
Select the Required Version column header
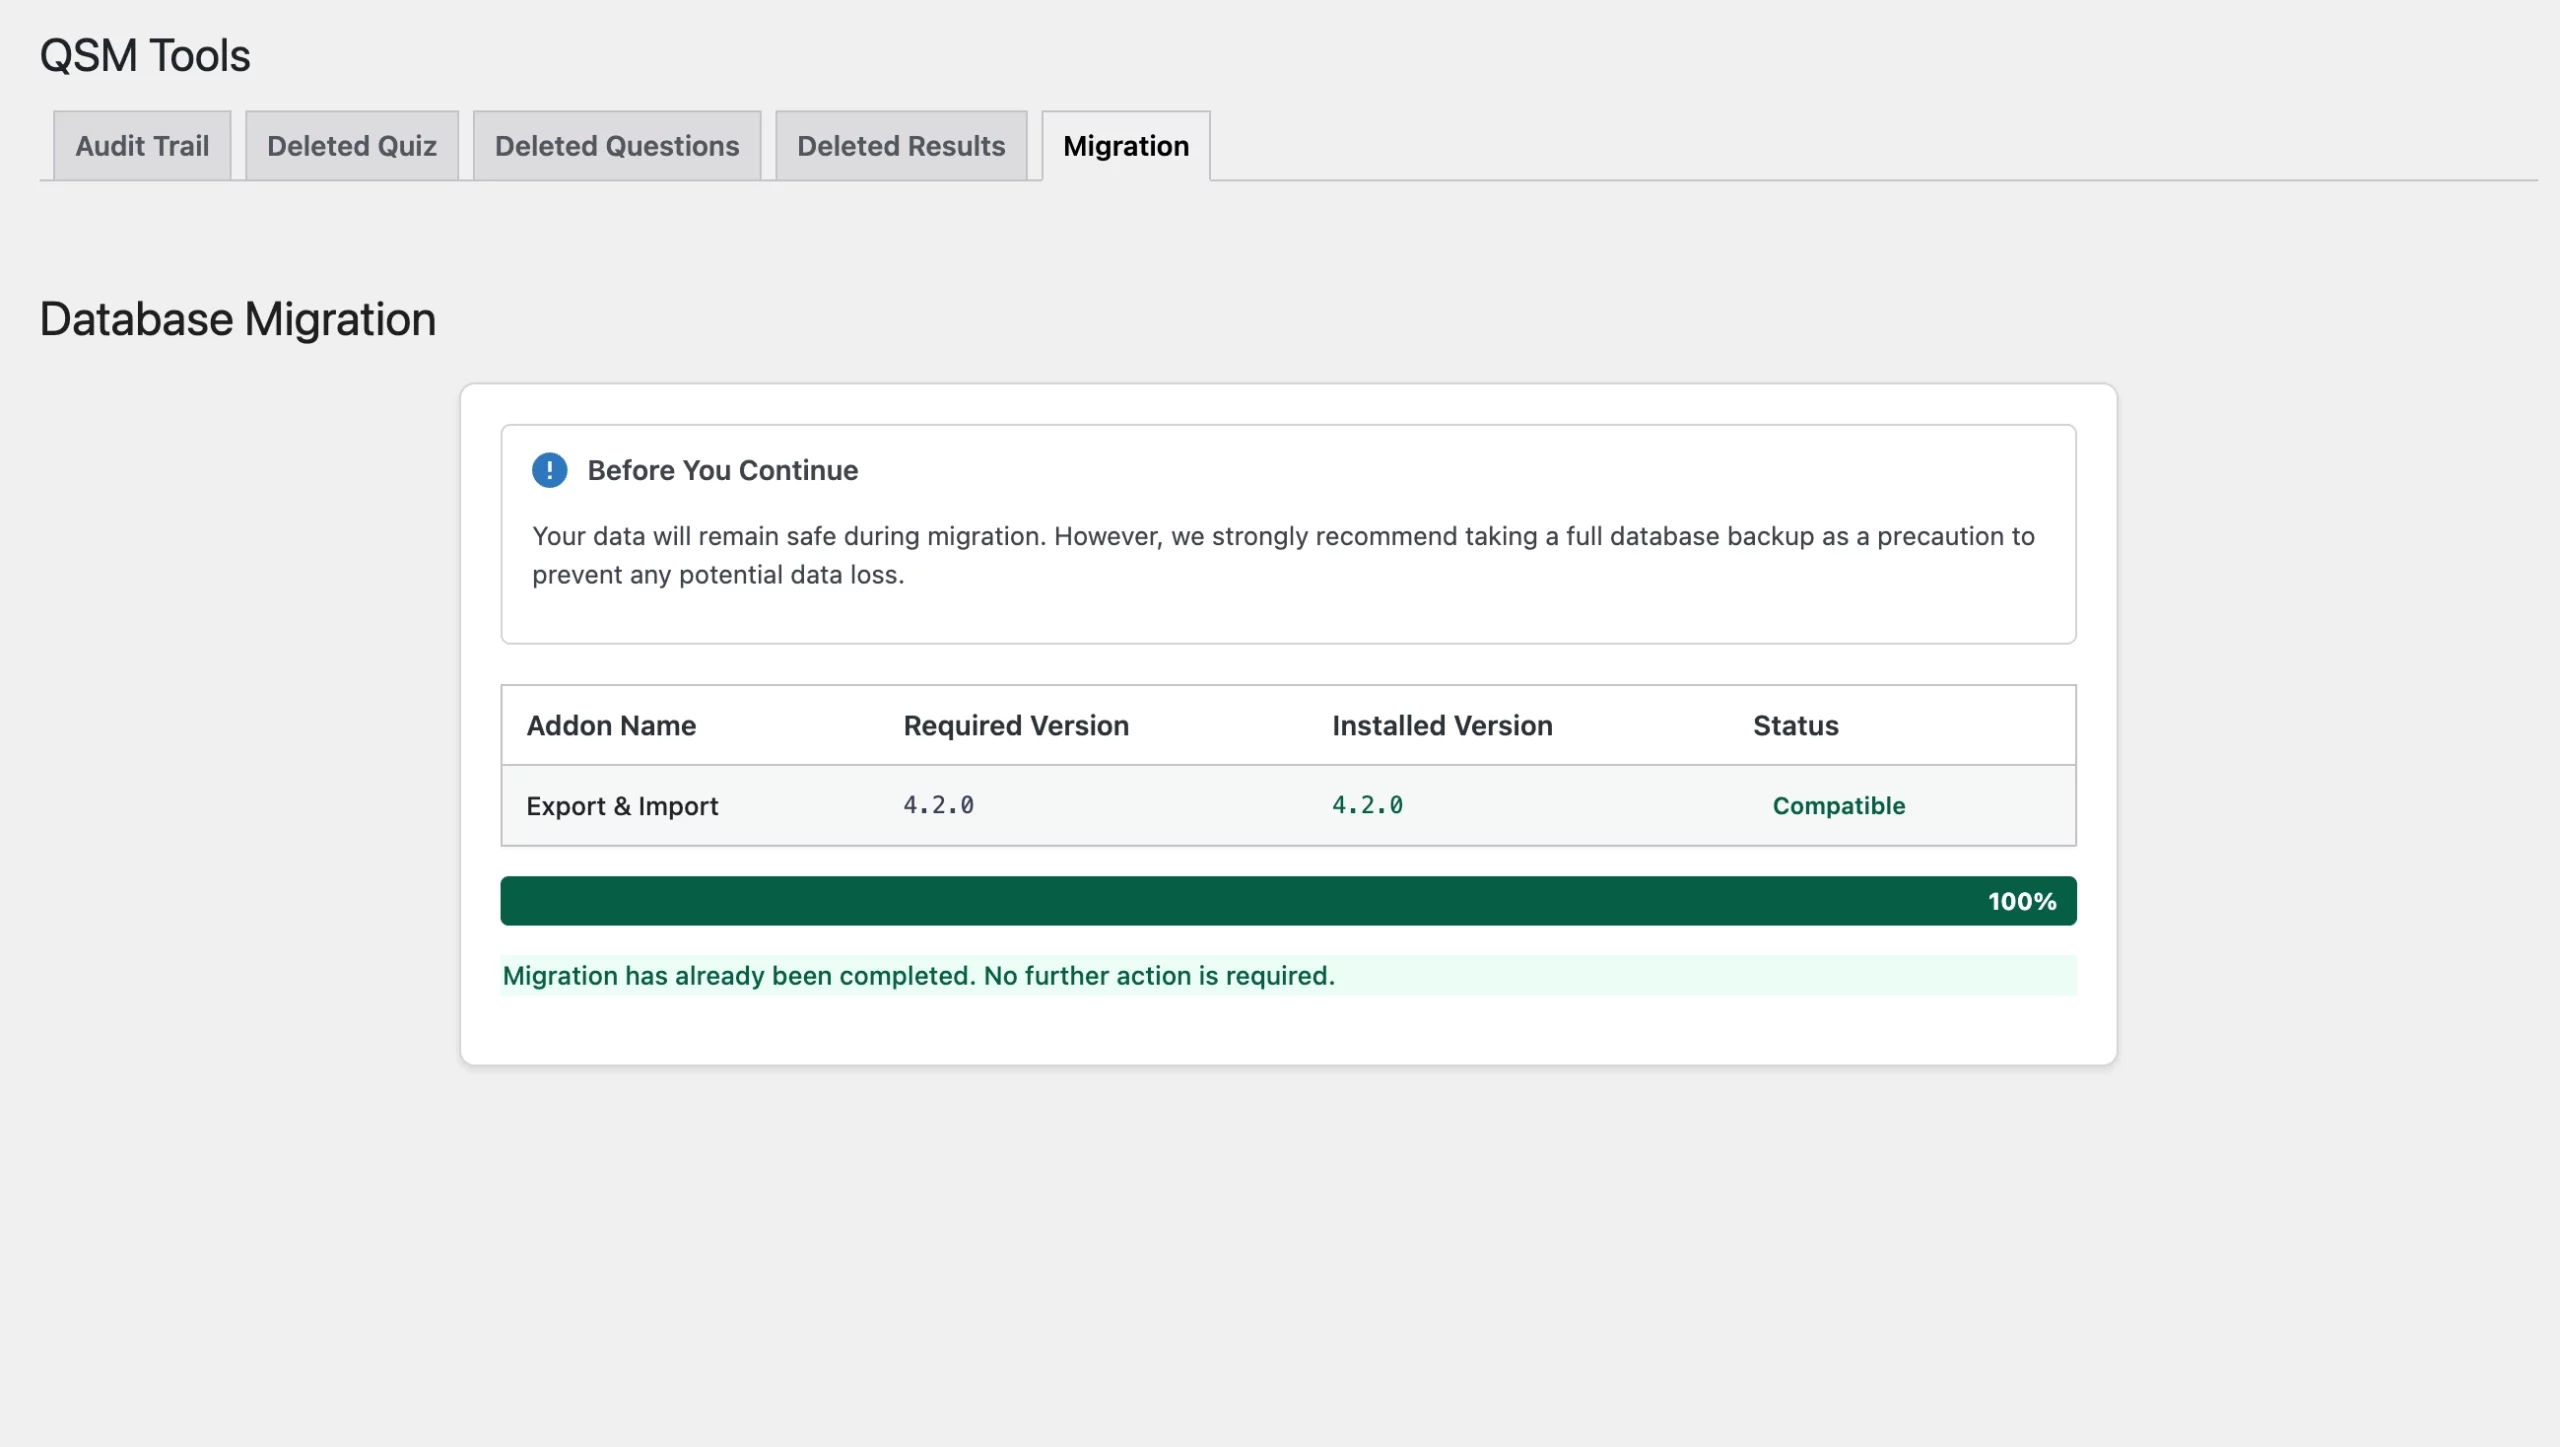tap(1015, 725)
